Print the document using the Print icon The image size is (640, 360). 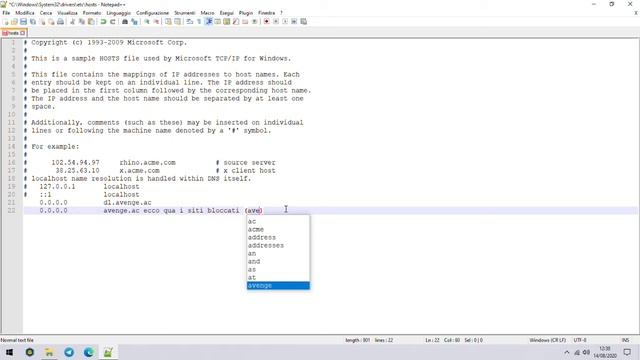click(x=60, y=22)
